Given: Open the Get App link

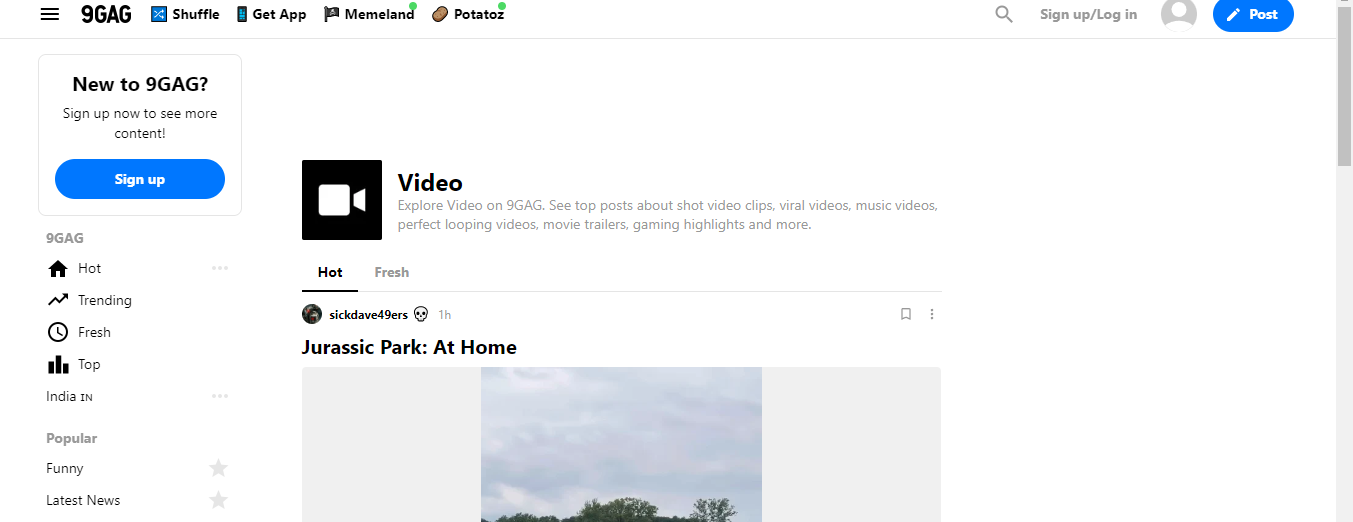Looking at the screenshot, I should [271, 14].
